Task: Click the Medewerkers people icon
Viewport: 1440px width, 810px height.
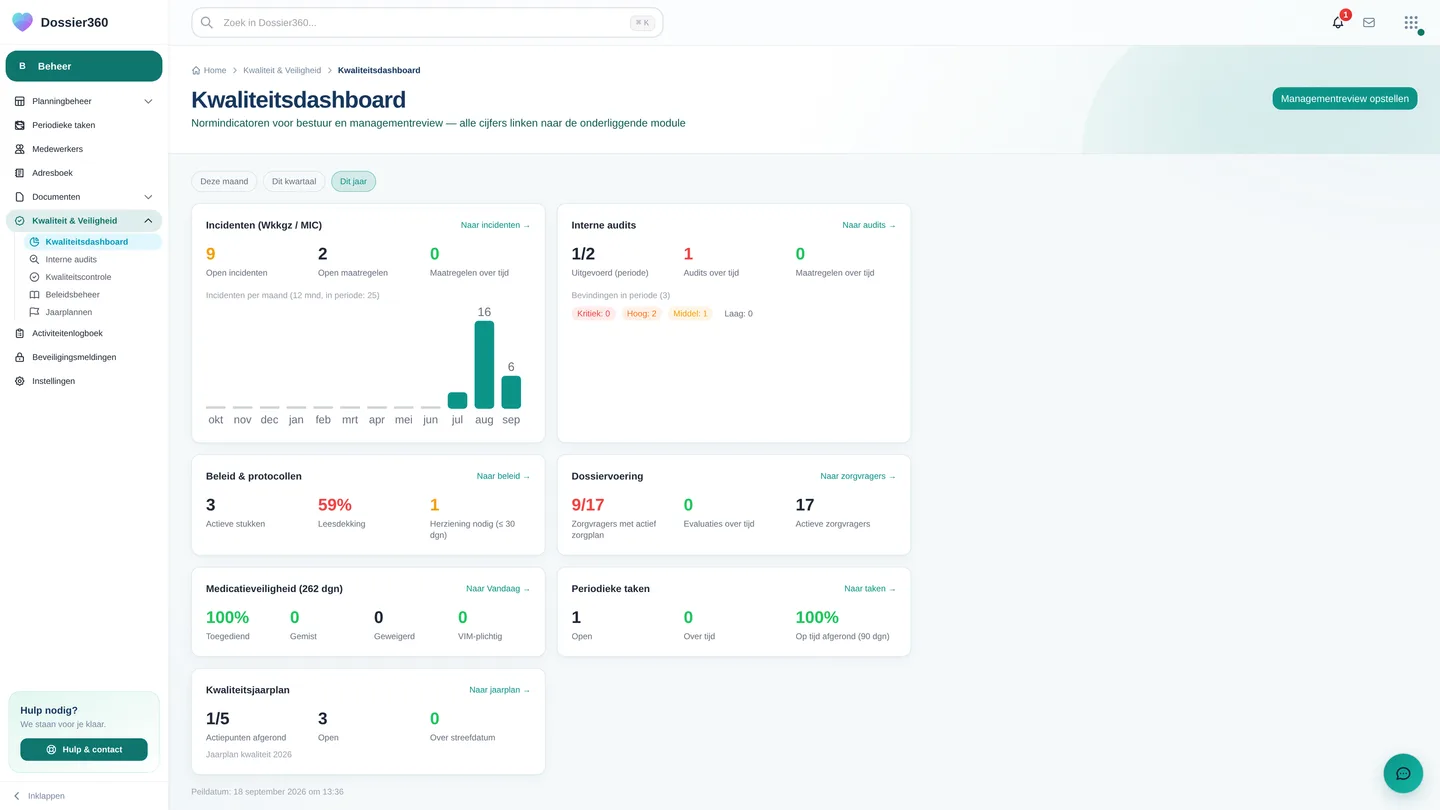Action: [20, 149]
